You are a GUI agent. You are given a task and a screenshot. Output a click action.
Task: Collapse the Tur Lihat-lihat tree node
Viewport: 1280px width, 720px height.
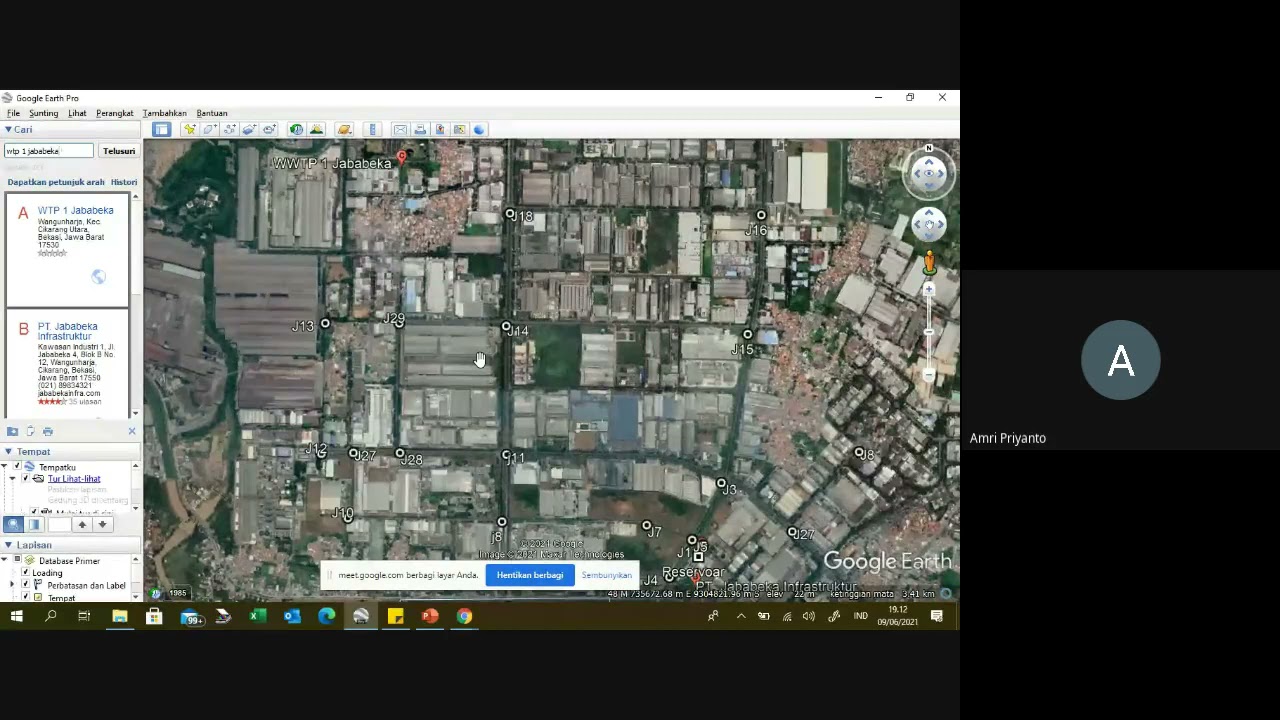[x=13, y=479]
